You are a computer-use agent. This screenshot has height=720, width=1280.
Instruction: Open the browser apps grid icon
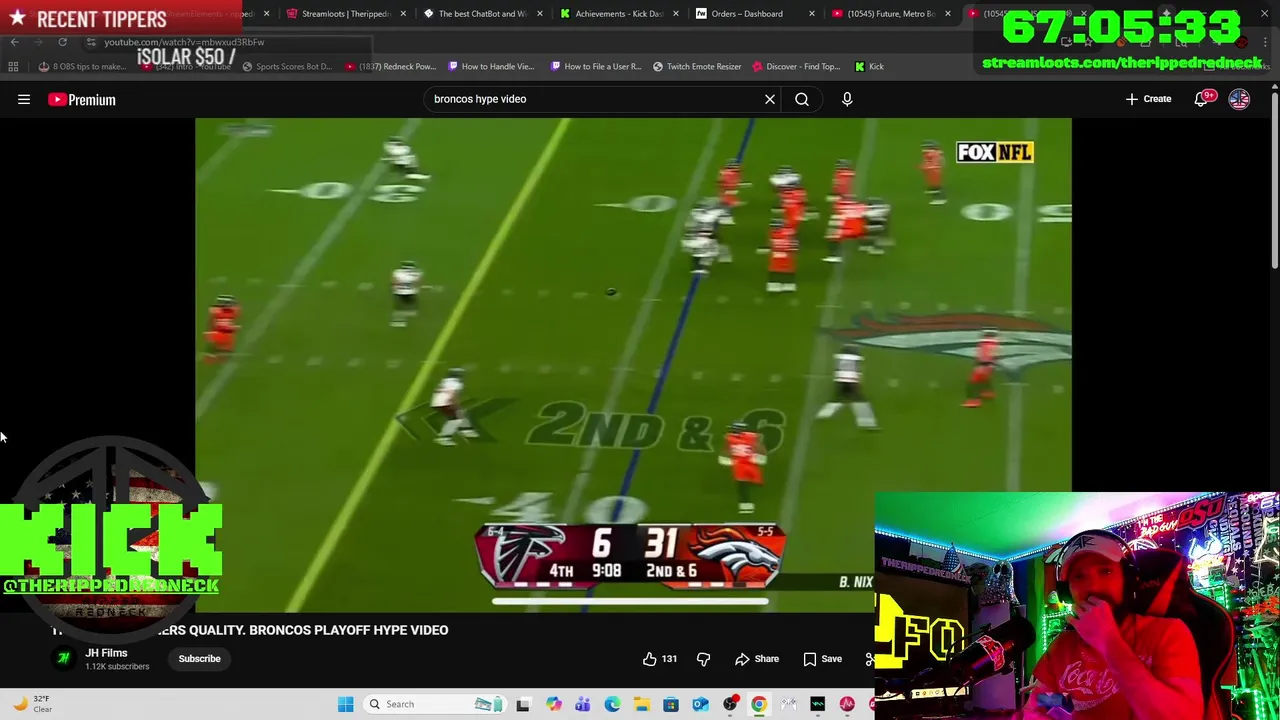(13, 66)
